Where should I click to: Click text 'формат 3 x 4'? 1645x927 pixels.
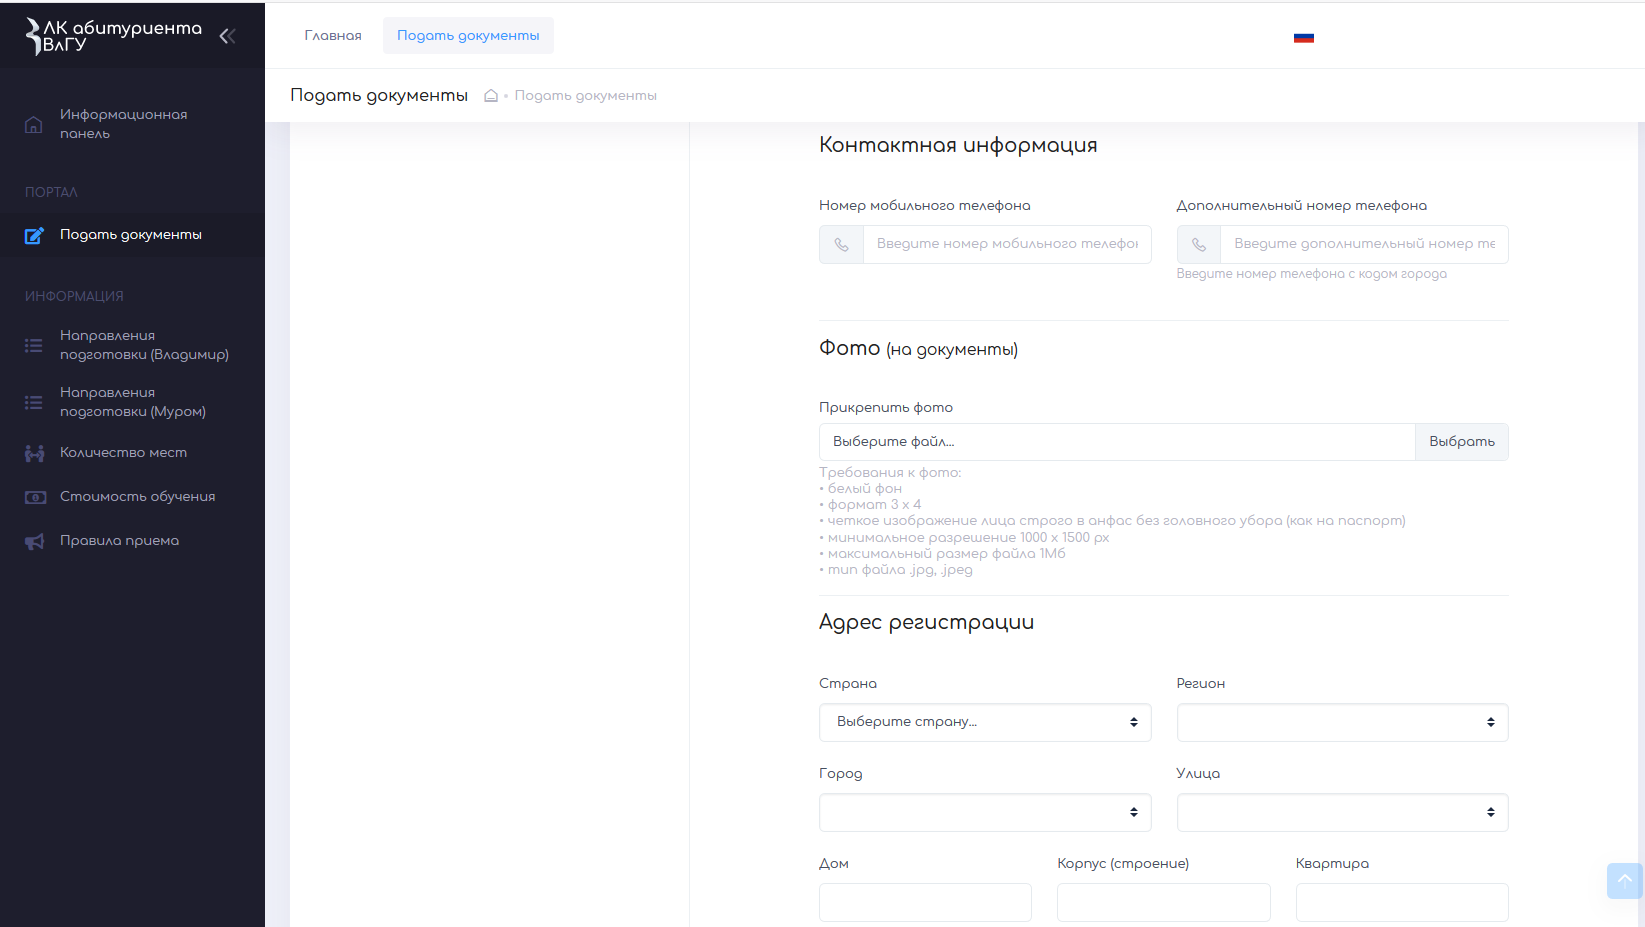(x=874, y=505)
